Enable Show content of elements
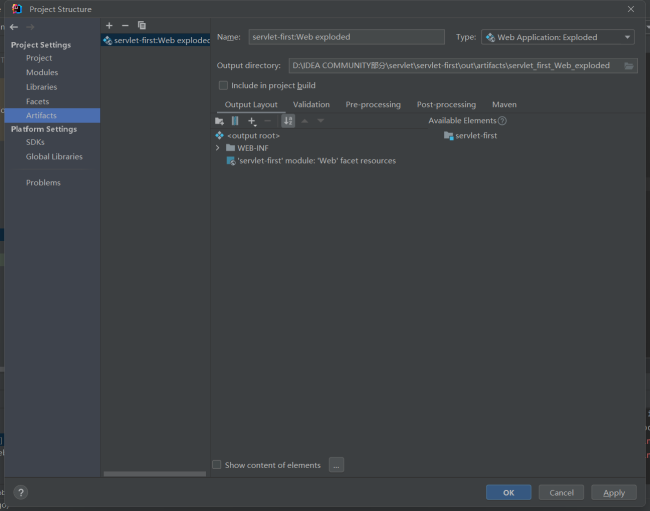 217,465
